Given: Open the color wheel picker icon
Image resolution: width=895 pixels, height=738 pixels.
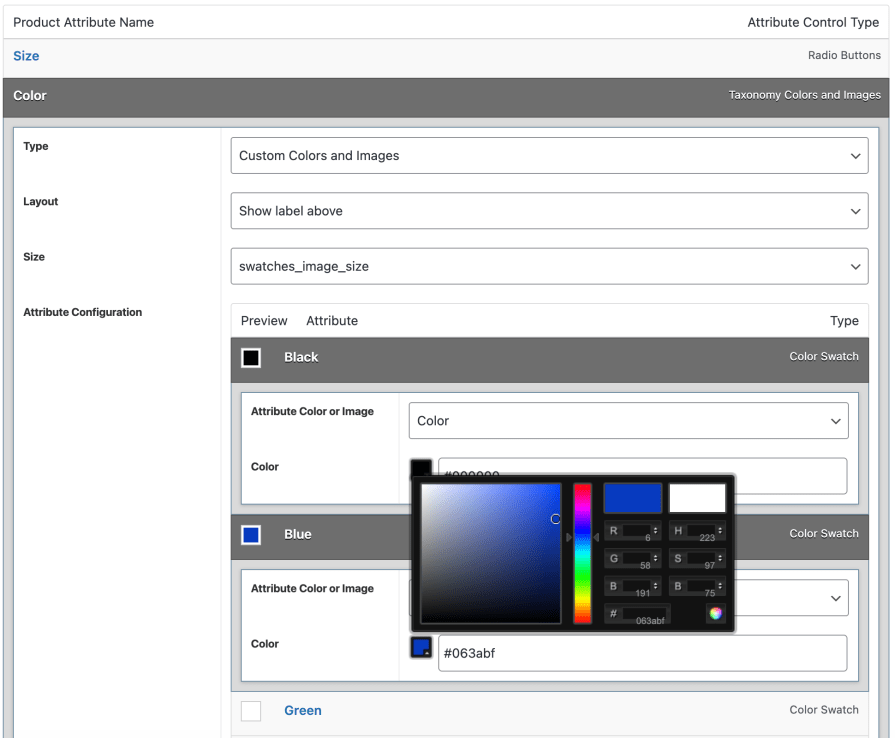Looking at the screenshot, I should (716, 614).
